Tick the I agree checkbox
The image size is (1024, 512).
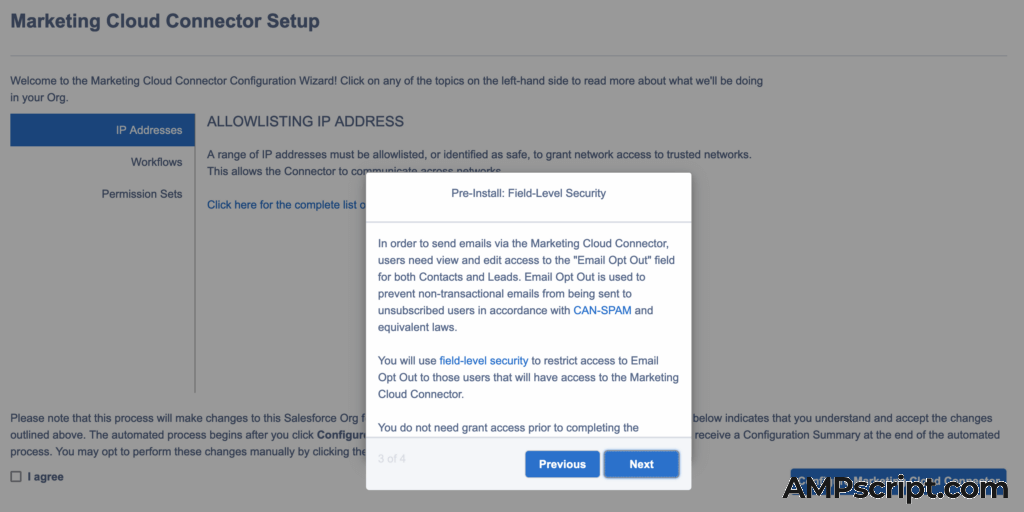point(16,477)
